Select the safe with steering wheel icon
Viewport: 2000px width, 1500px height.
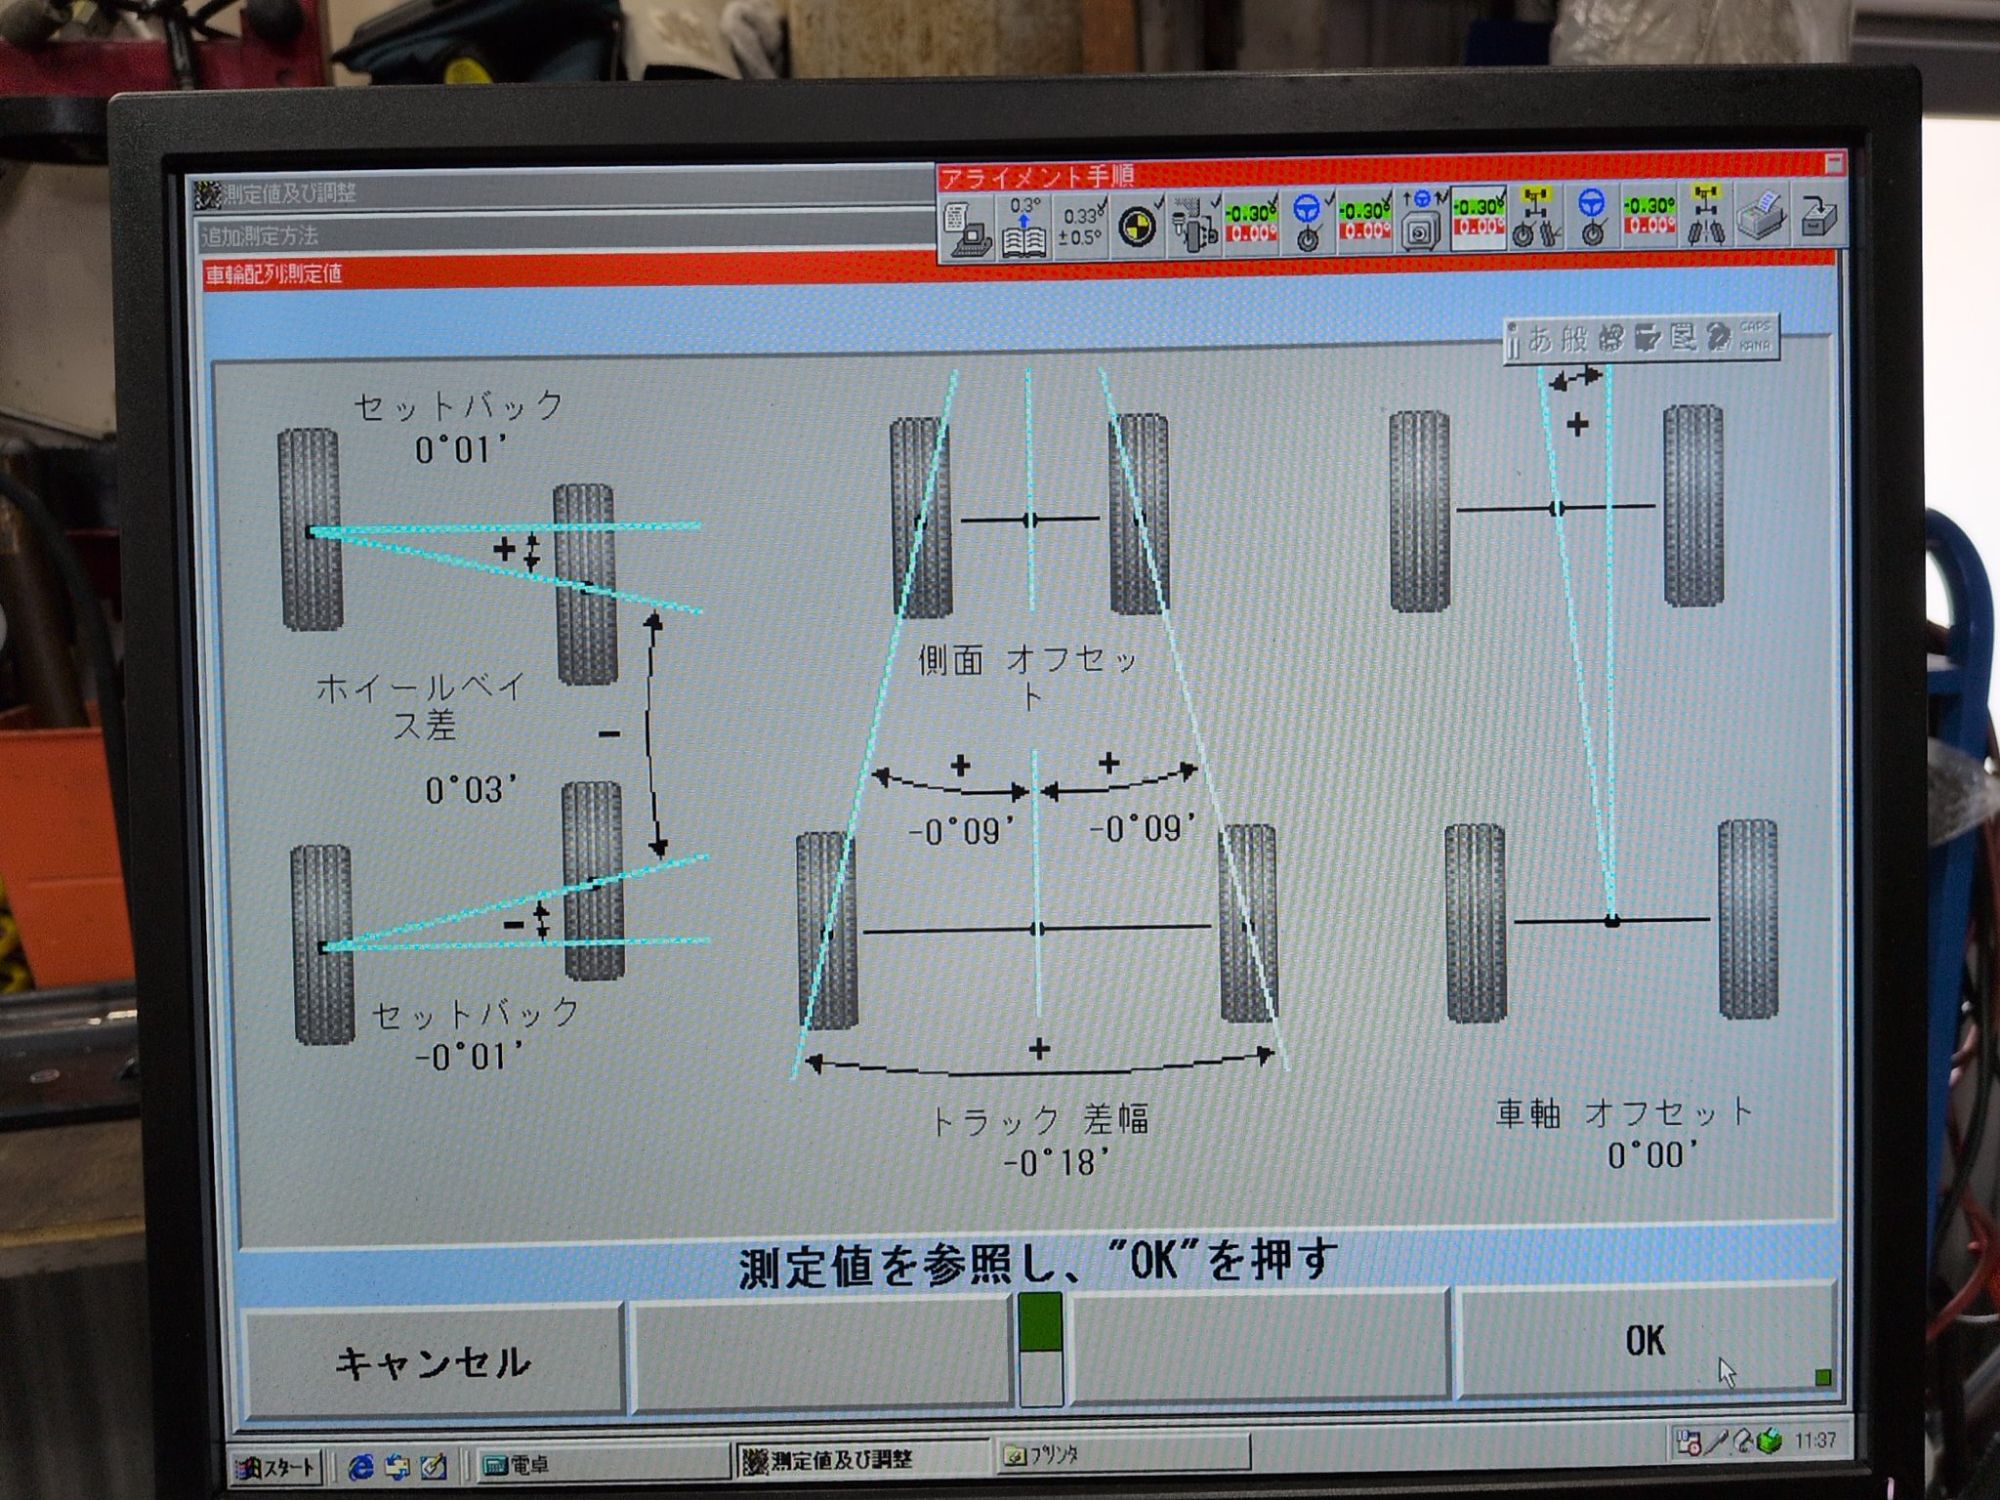click(1421, 222)
